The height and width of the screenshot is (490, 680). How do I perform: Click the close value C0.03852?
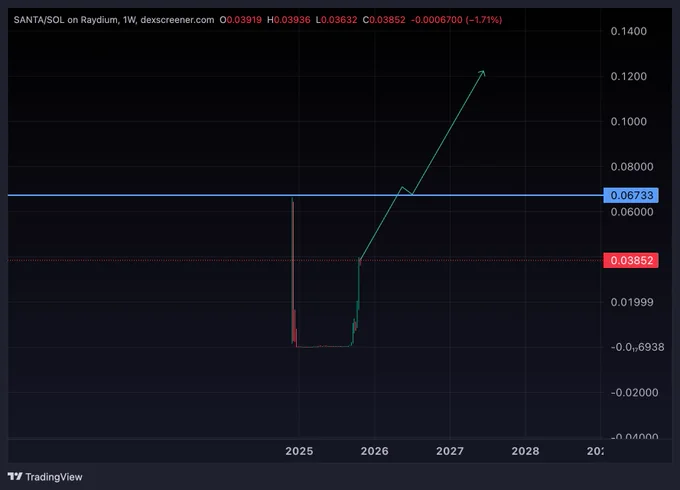384,20
